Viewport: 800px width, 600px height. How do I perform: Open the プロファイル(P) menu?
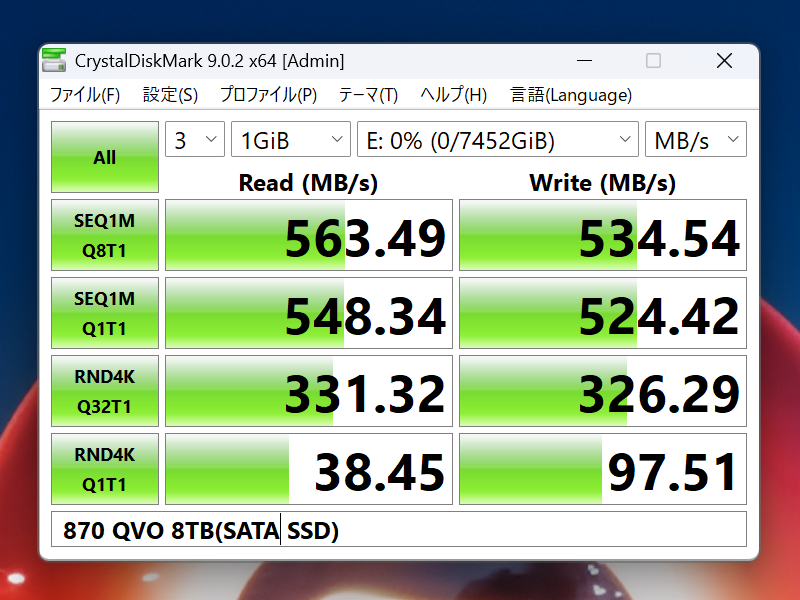pos(268,95)
